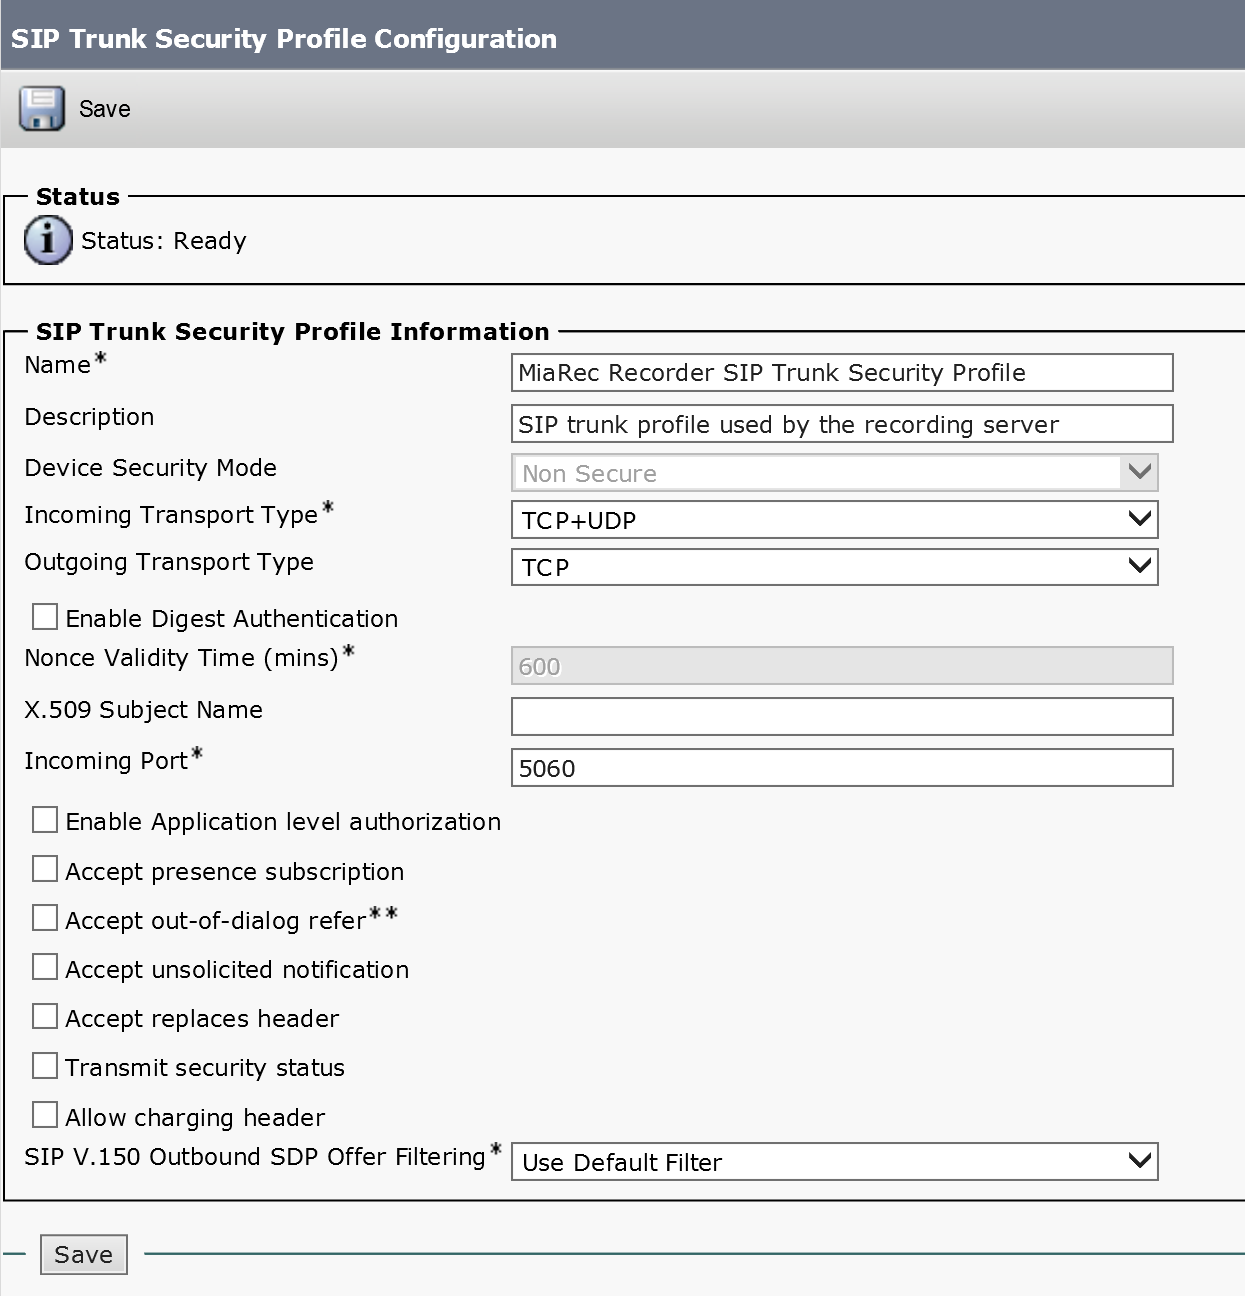The height and width of the screenshot is (1296, 1245).
Task: Check Accept unsolicited notification
Action: pos(45,967)
